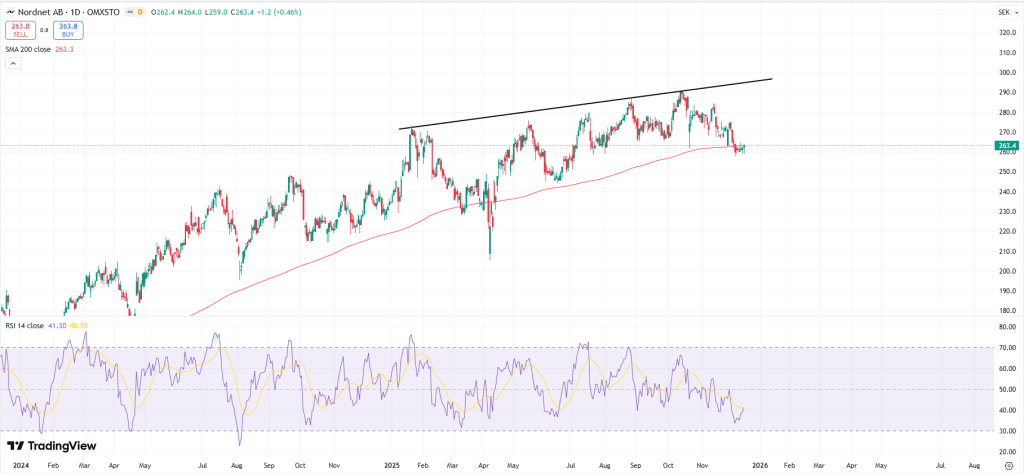Click the 2026 label on time axis
1024x474 pixels.
[759, 465]
